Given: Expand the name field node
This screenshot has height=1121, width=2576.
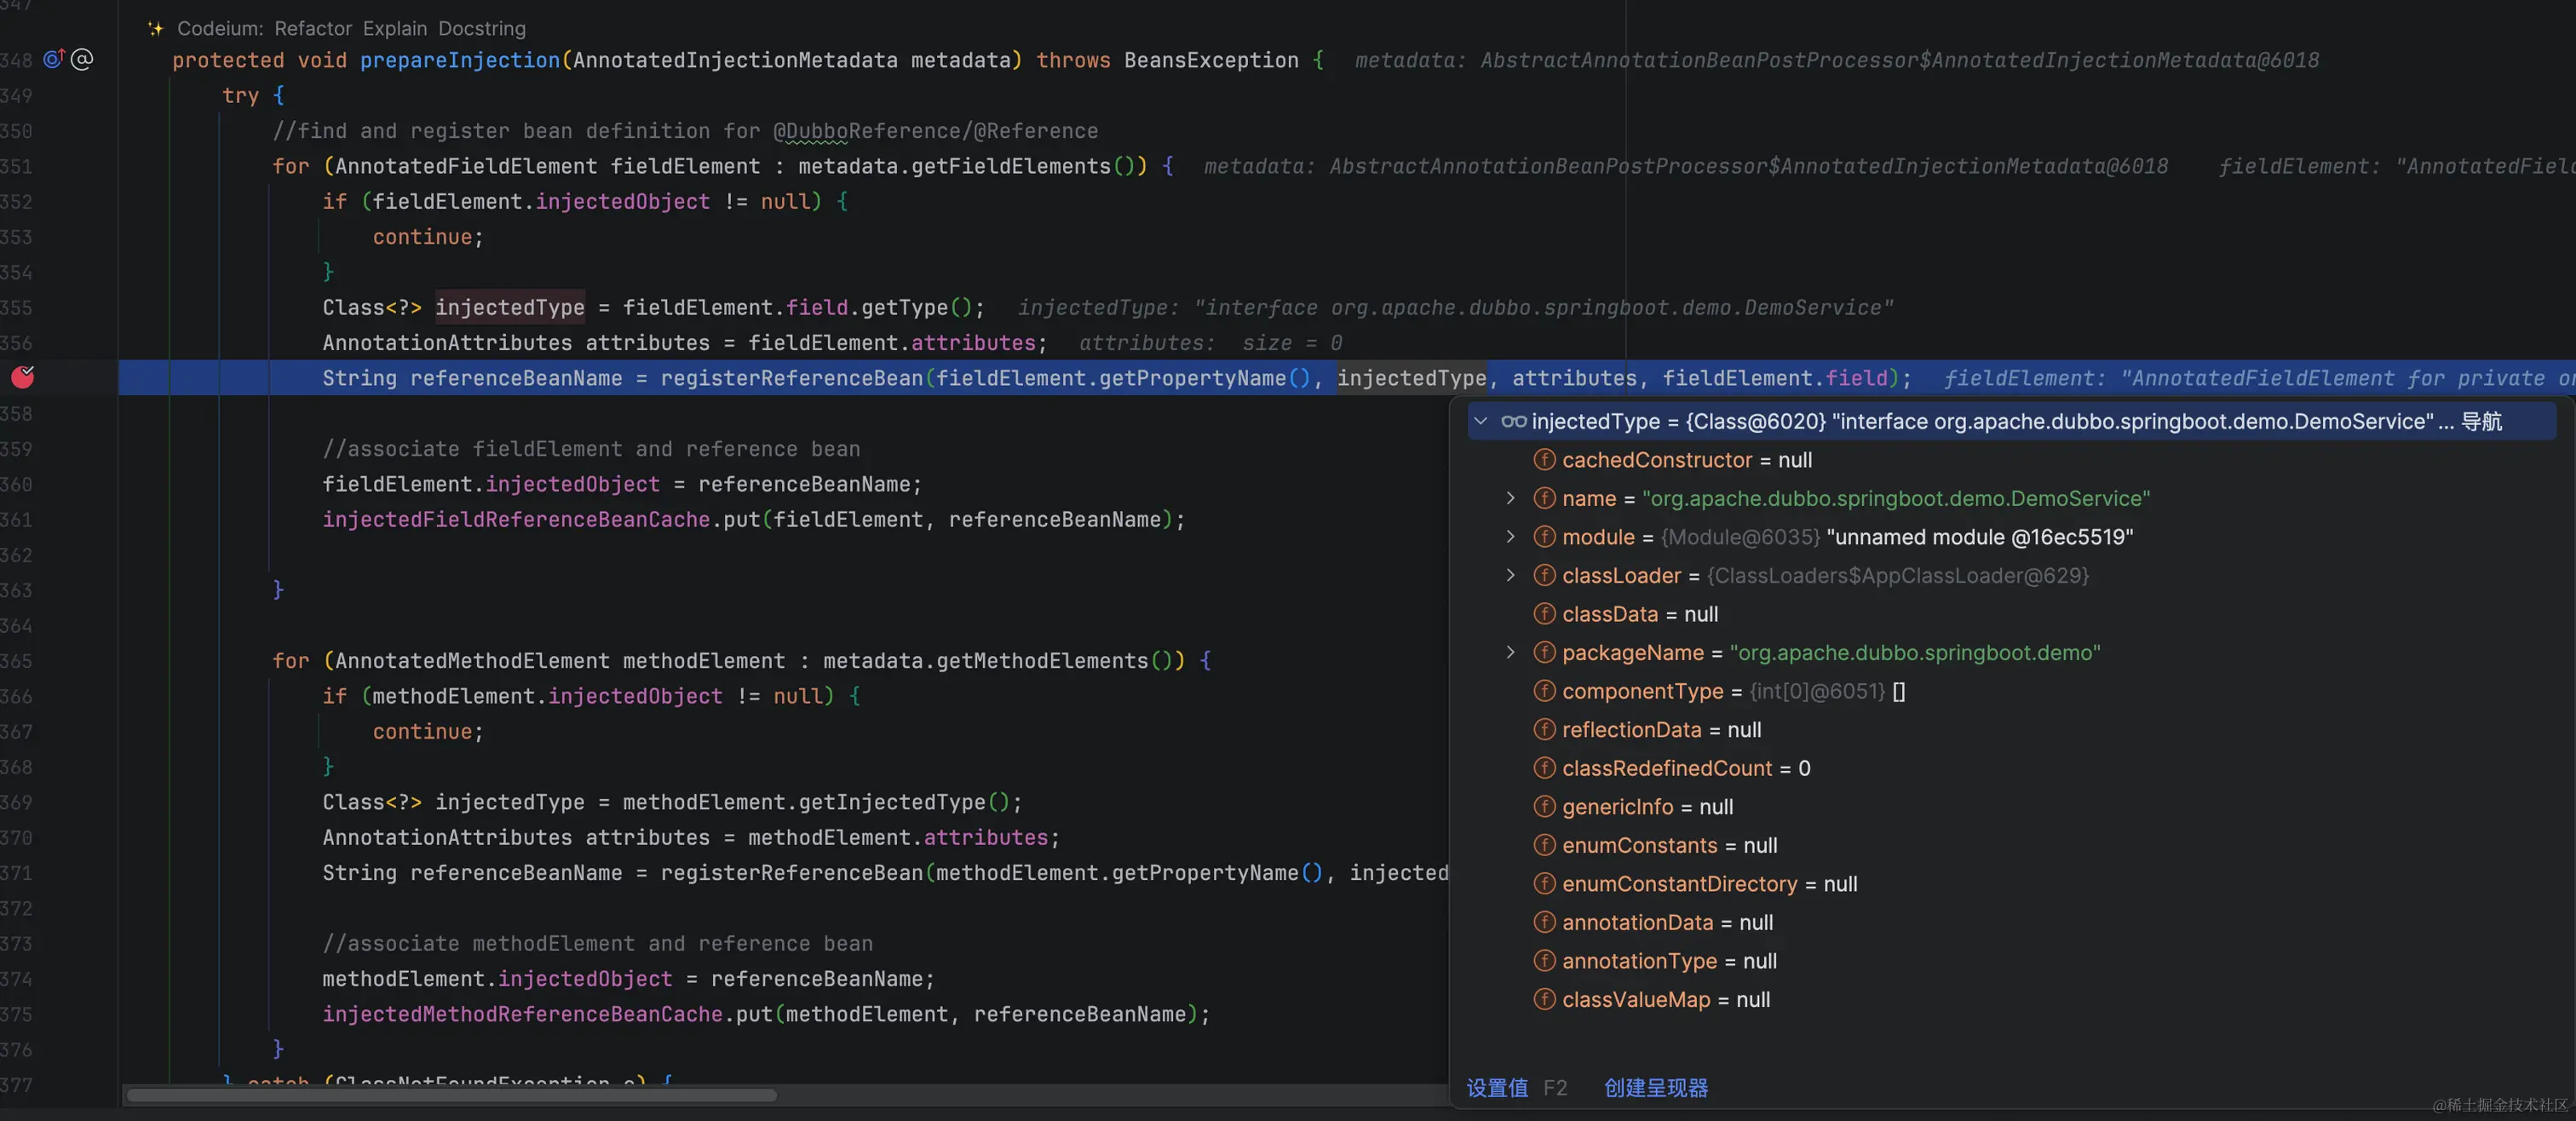Looking at the screenshot, I should [1510, 498].
